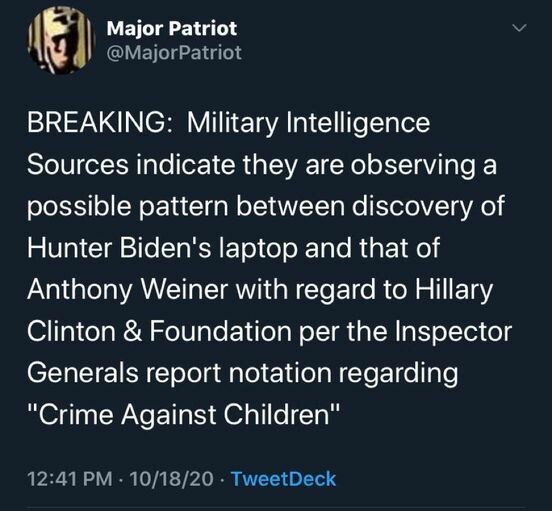Select the word "observing" in the tweet
The height and width of the screenshot is (511, 552).
pyautogui.click(x=413, y=166)
